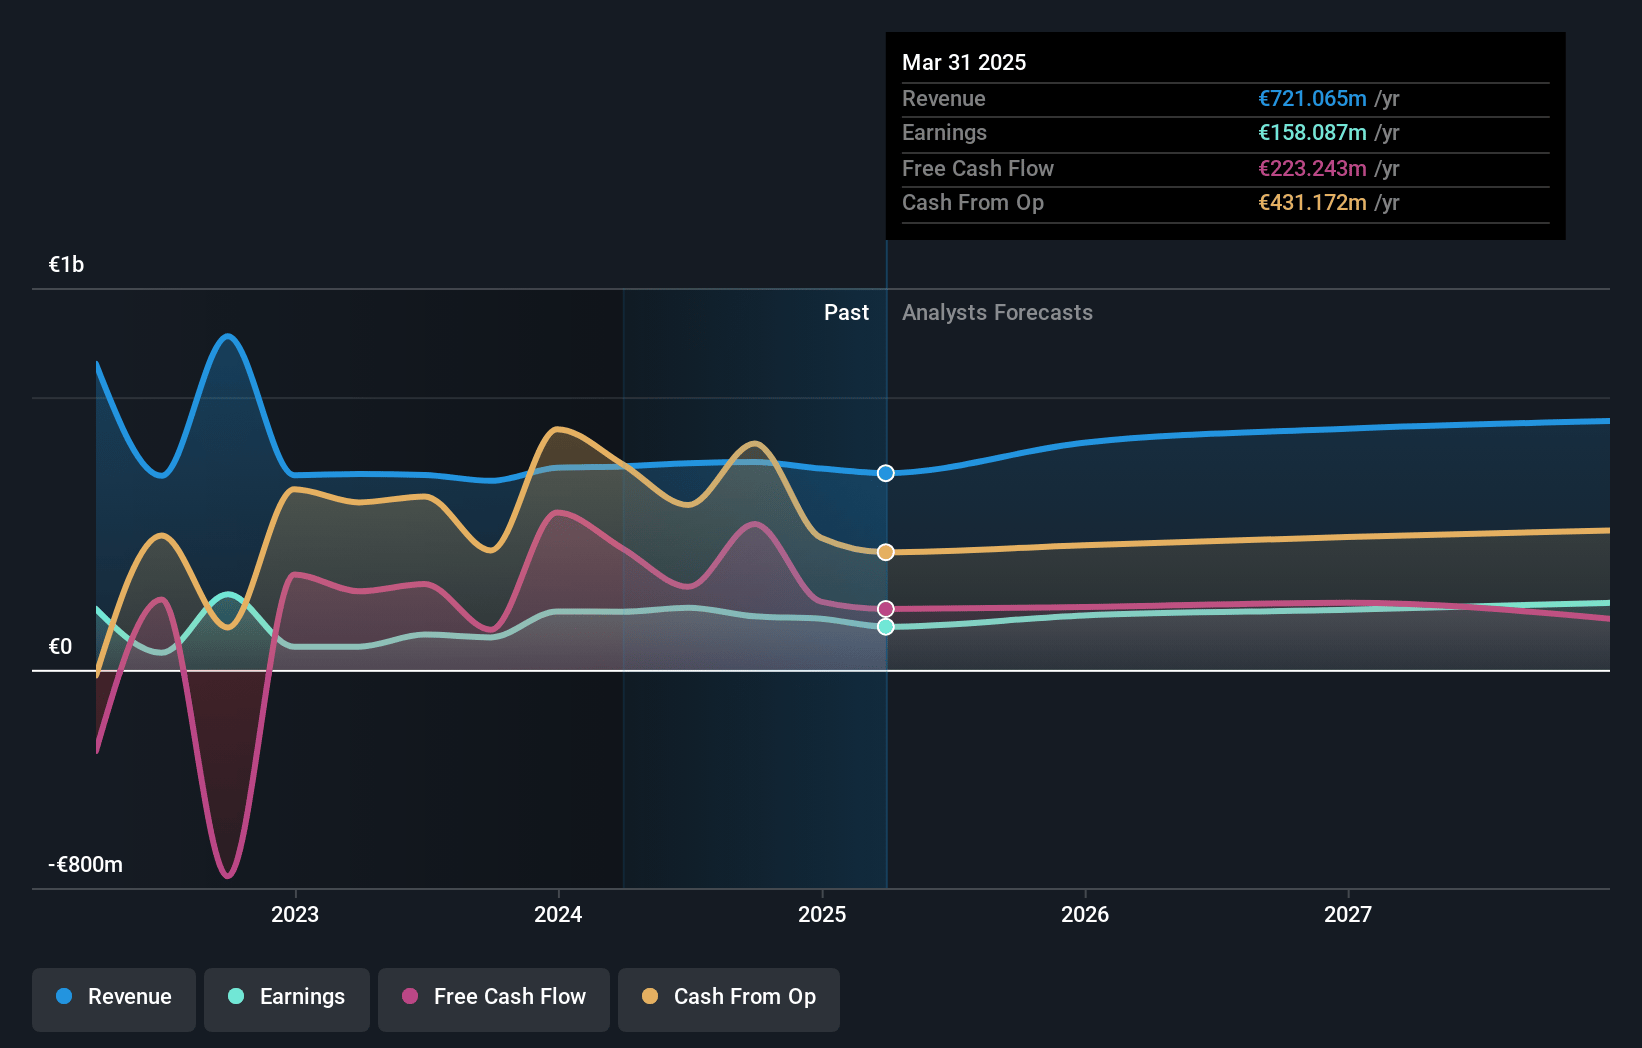Click the teal Earnings legend dot

click(236, 996)
